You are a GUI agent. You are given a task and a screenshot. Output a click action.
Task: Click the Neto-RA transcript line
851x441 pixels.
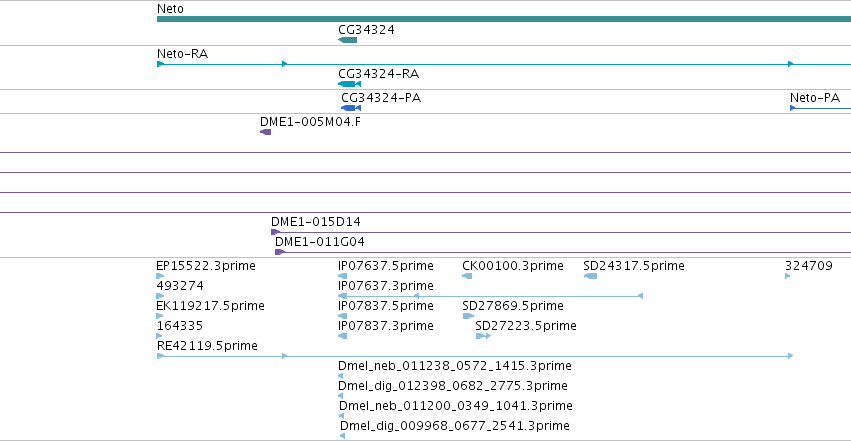(504, 64)
